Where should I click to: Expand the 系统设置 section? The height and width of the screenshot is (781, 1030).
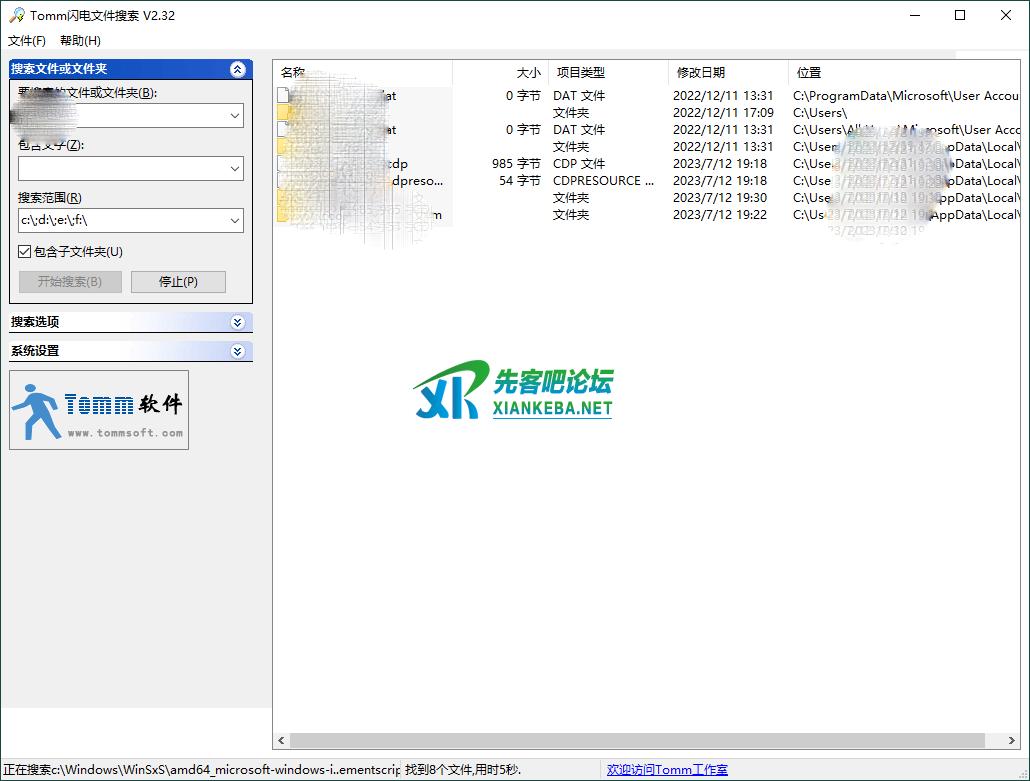(x=237, y=351)
